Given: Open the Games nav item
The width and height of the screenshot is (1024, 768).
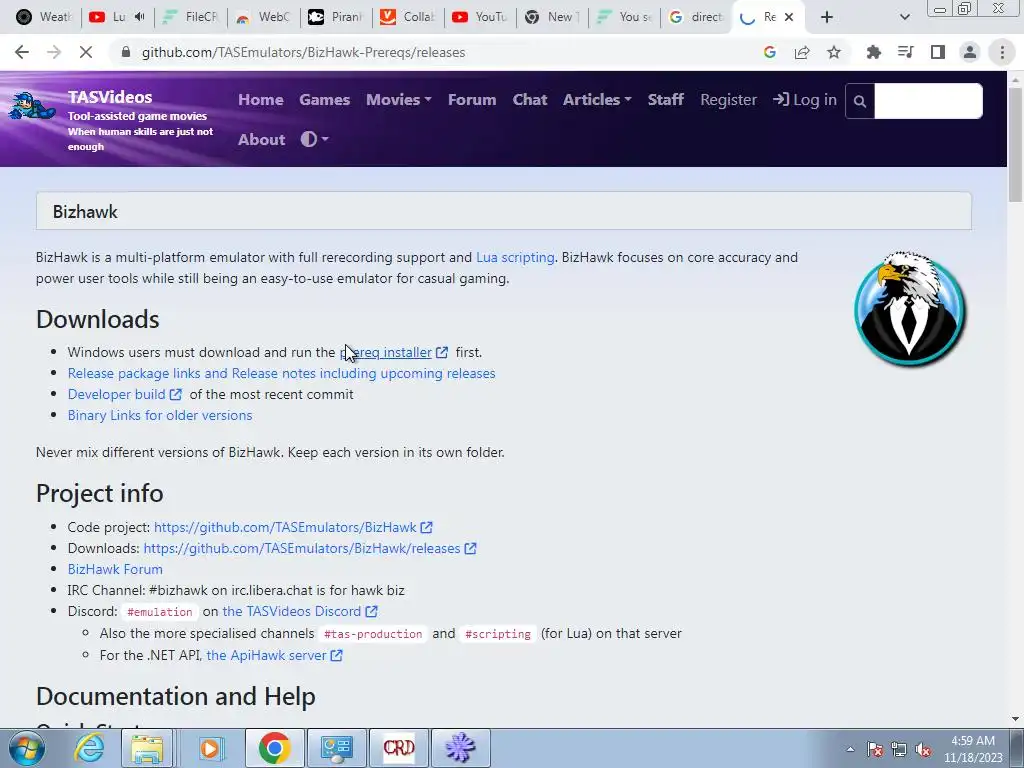Looking at the screenshot, I should point(325,100).
